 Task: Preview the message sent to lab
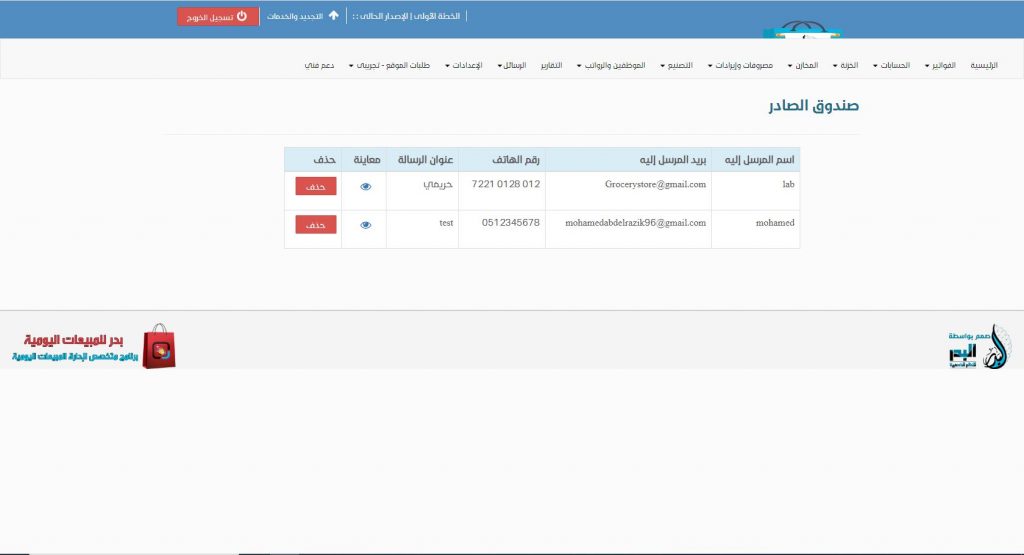pos(366,187)
